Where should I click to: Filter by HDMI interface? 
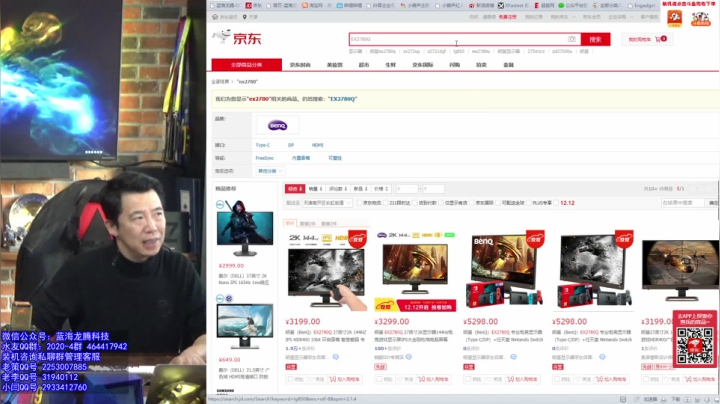[x=317, y=145]
